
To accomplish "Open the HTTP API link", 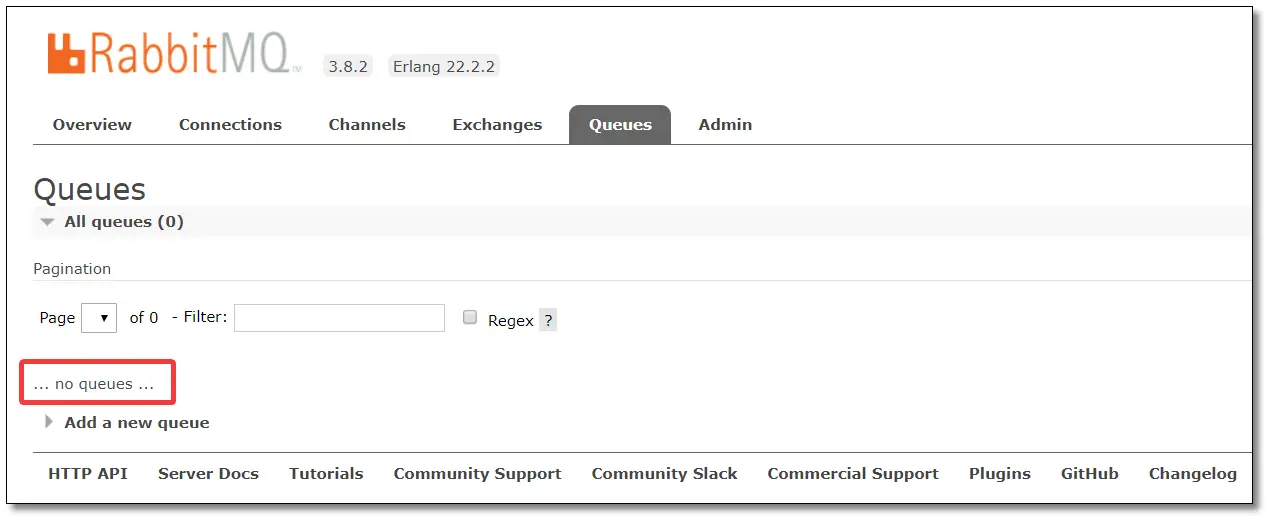I will (88, 474).
